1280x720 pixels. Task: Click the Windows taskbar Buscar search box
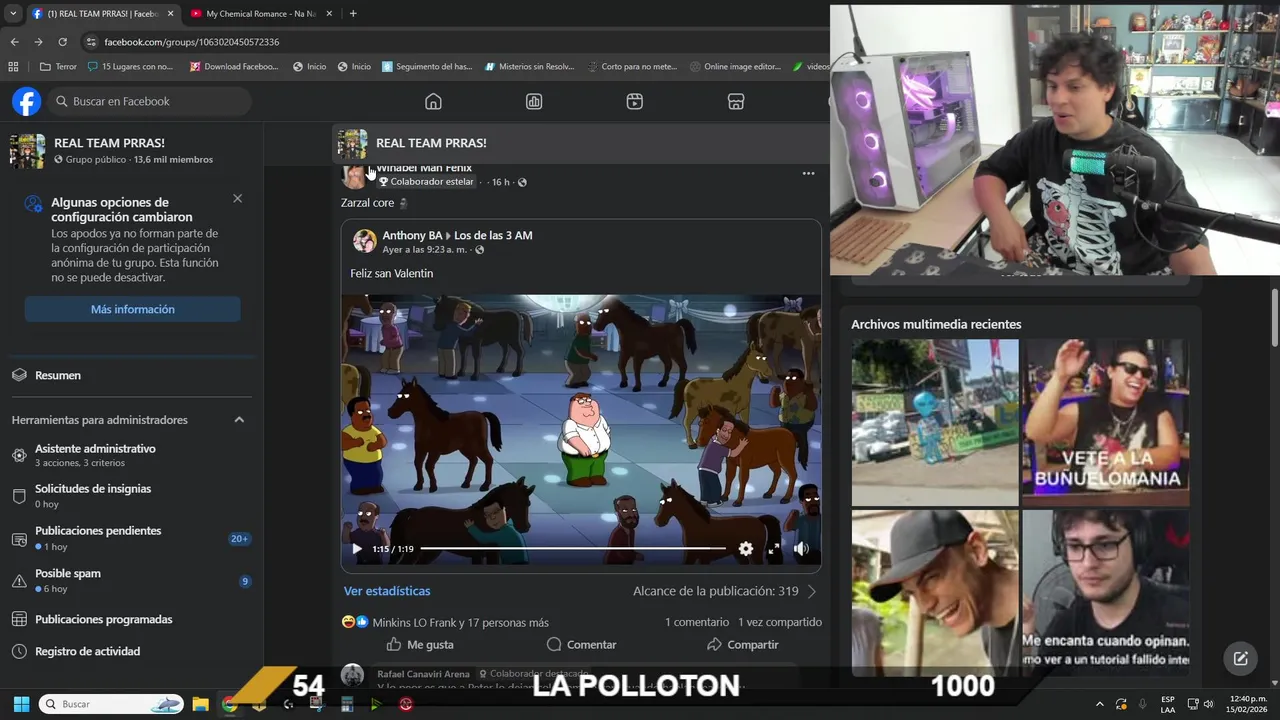(111, 704)
